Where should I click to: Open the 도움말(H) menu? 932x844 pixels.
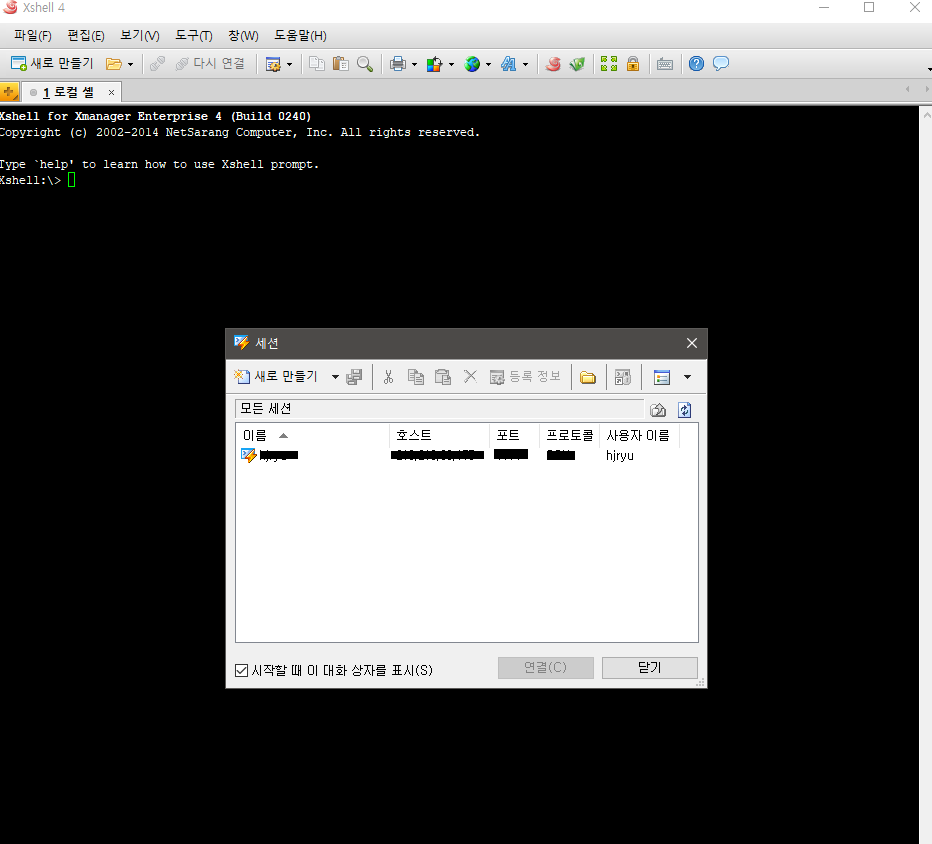(x=300, y=36)
